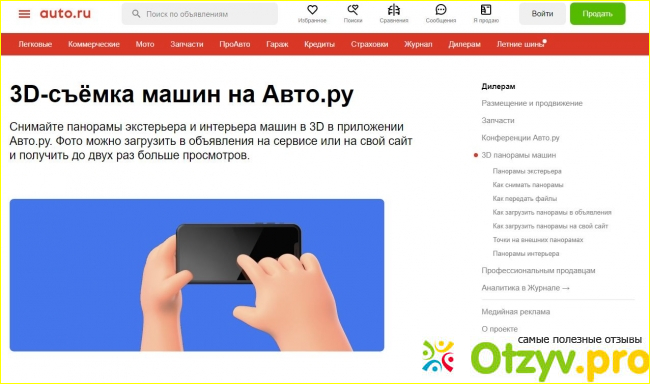This screenshot has height=384, width=650.
Task: Open the hamburger menu icon
Action: pyautogui.click(x=24, y=14)
